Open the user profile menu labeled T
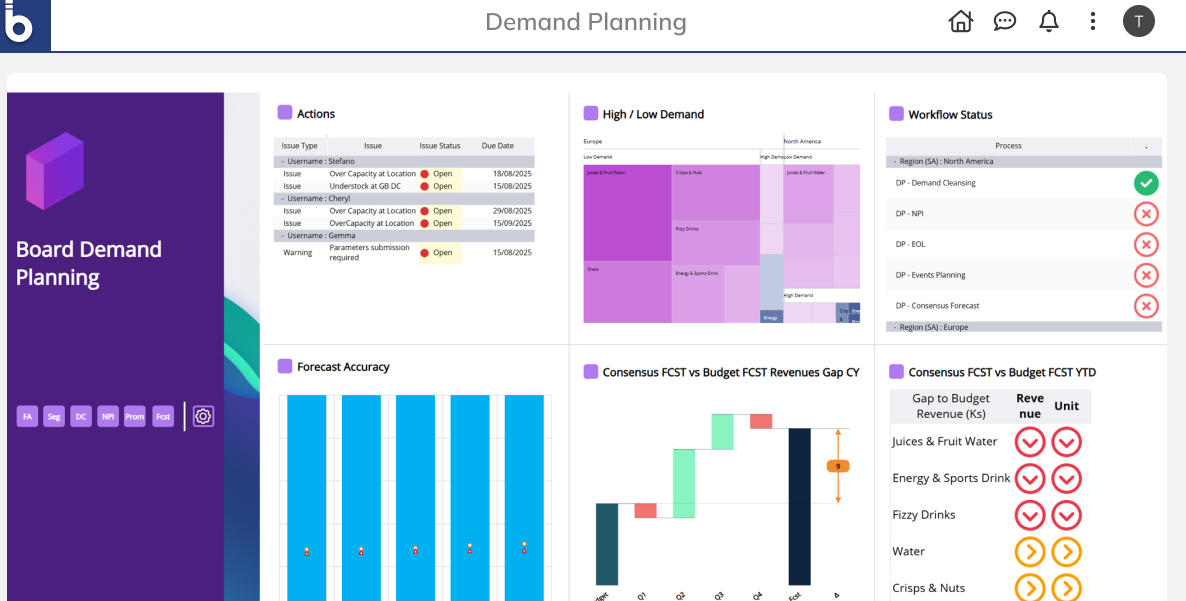Viewport: 1186px width, 601px height. (x=1138, y=21)
